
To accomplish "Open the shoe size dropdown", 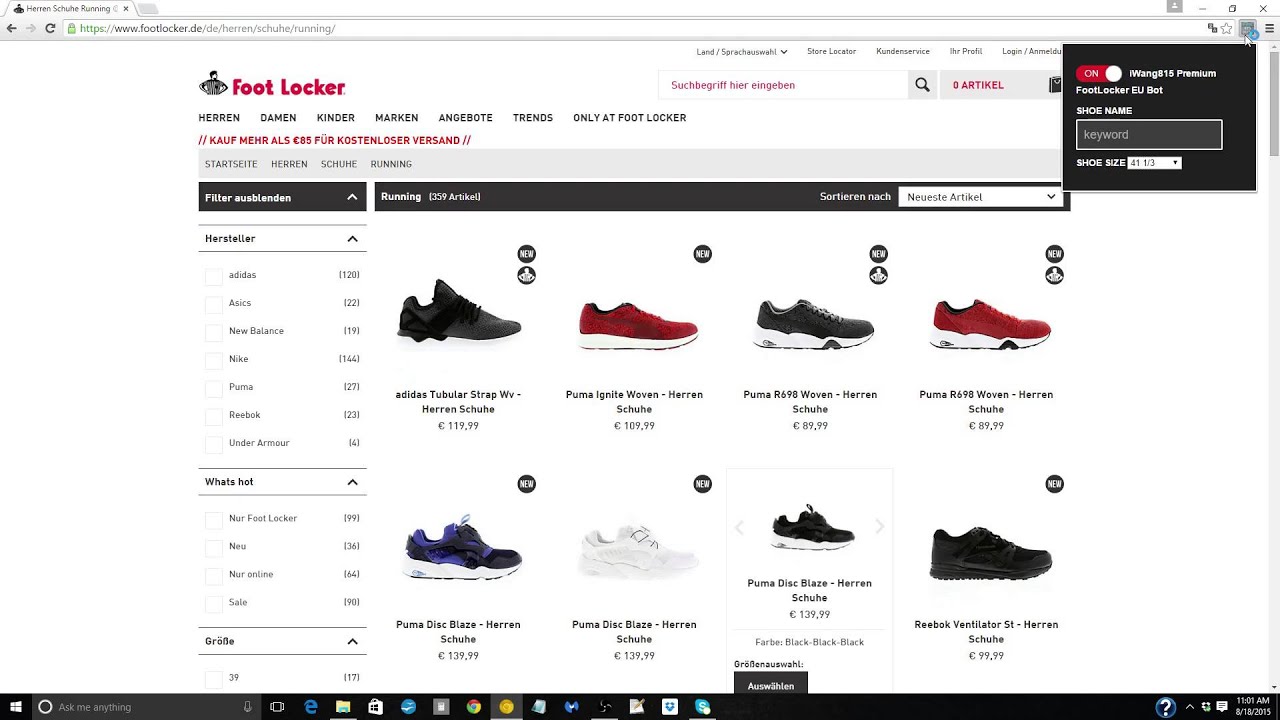I will 1154,163.
